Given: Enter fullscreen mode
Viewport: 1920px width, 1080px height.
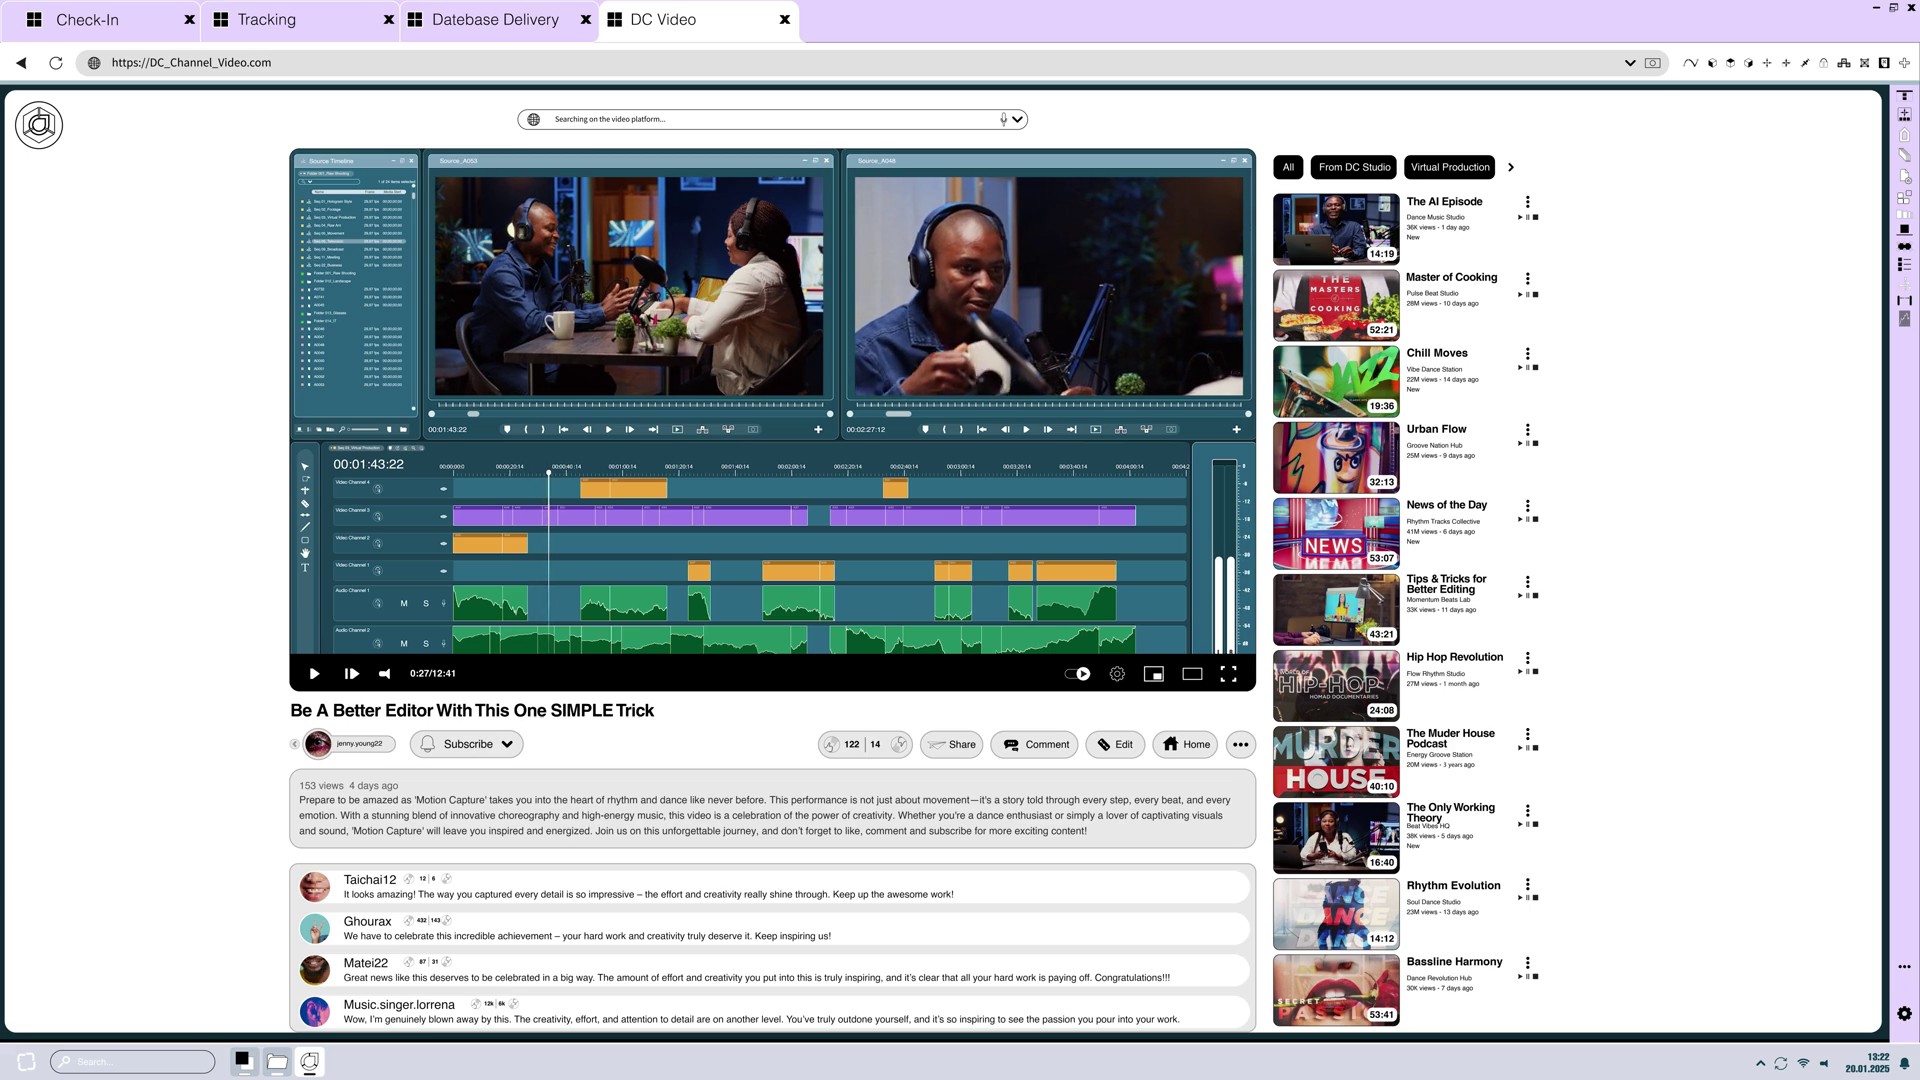Looking at the screenshot, I should [1229, 674].
